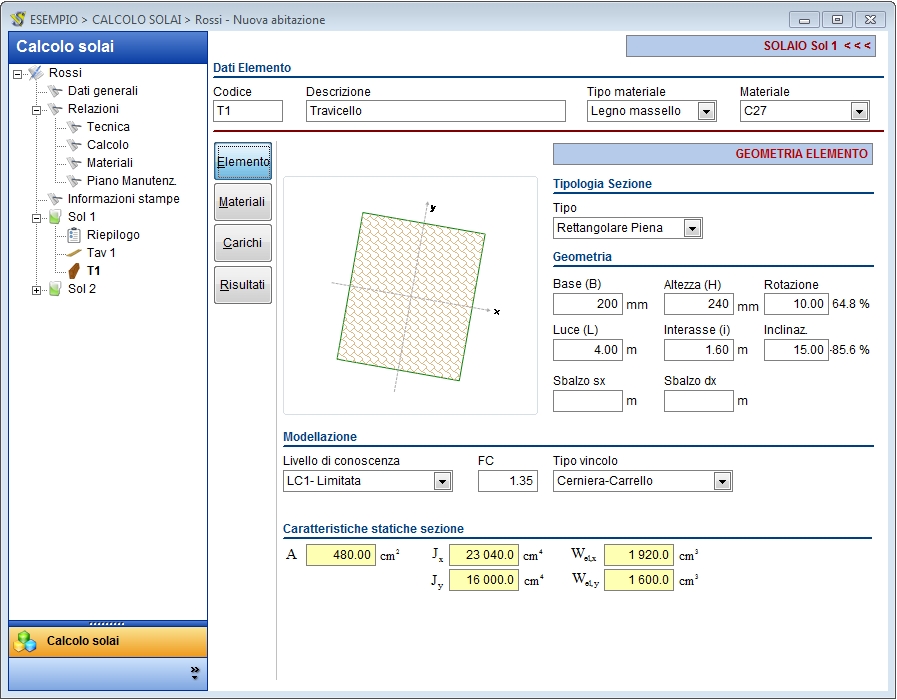The image size is (897, 700).
Task: Click the Sol 2 bucket icon
Action: pos(55,289)
